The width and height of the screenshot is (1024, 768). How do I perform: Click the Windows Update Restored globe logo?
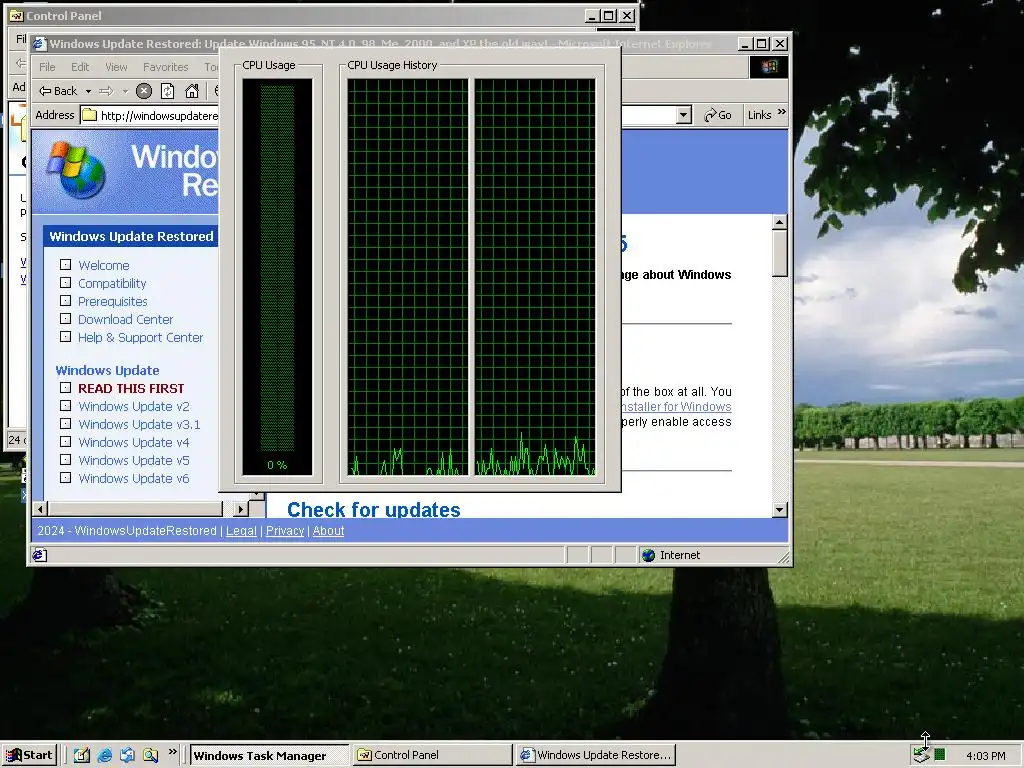click(76, 170)
